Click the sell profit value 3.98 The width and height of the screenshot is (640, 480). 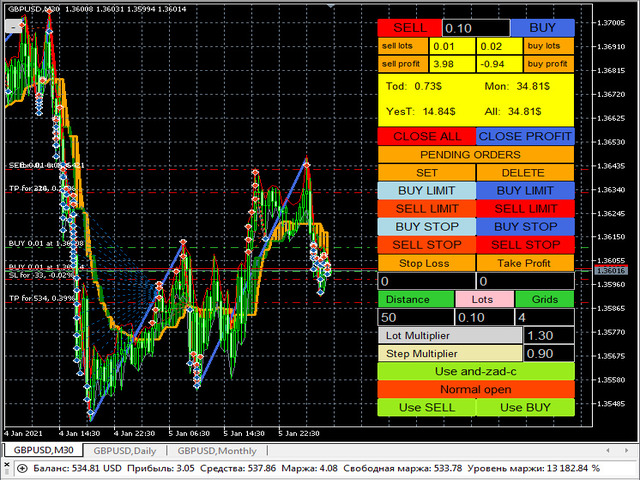click(452, 64)
